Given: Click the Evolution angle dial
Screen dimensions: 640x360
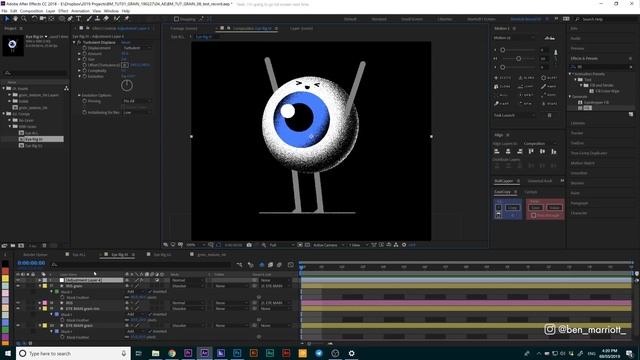Looking at the screenshot, I should 127,85.
